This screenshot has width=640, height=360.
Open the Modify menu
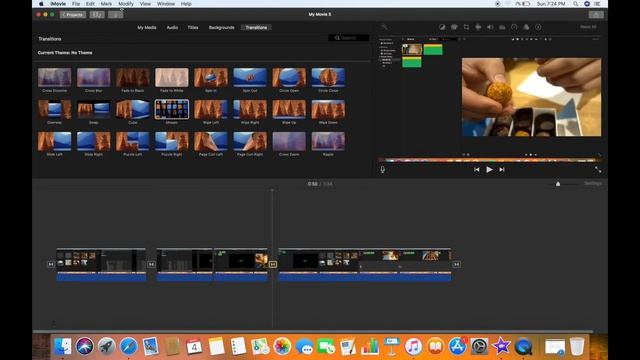tap(126, 4)
